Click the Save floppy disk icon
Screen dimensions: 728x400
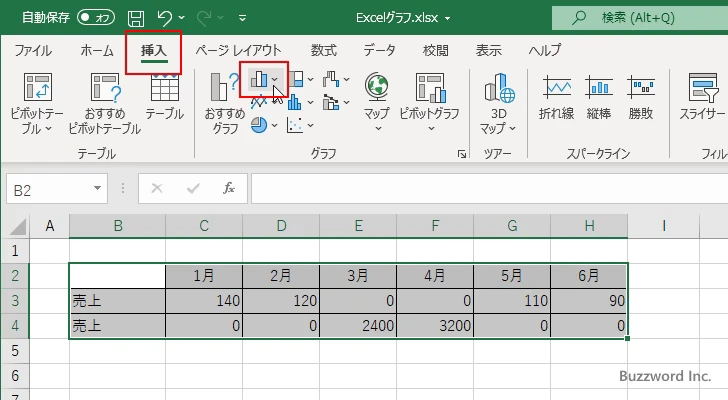[x=136, y=18]
